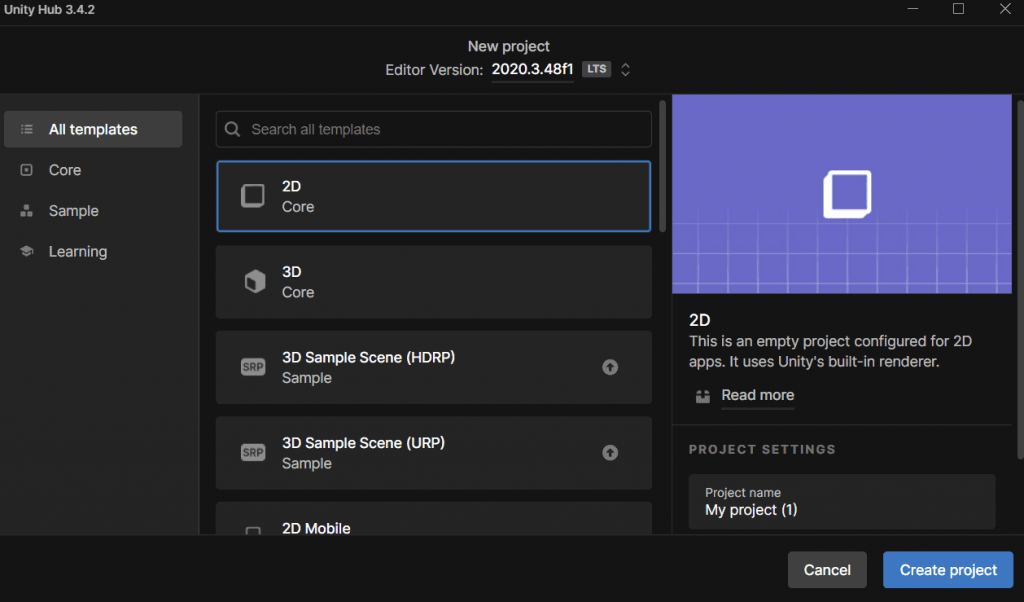Click the magnifier icon in search bar

233,129
